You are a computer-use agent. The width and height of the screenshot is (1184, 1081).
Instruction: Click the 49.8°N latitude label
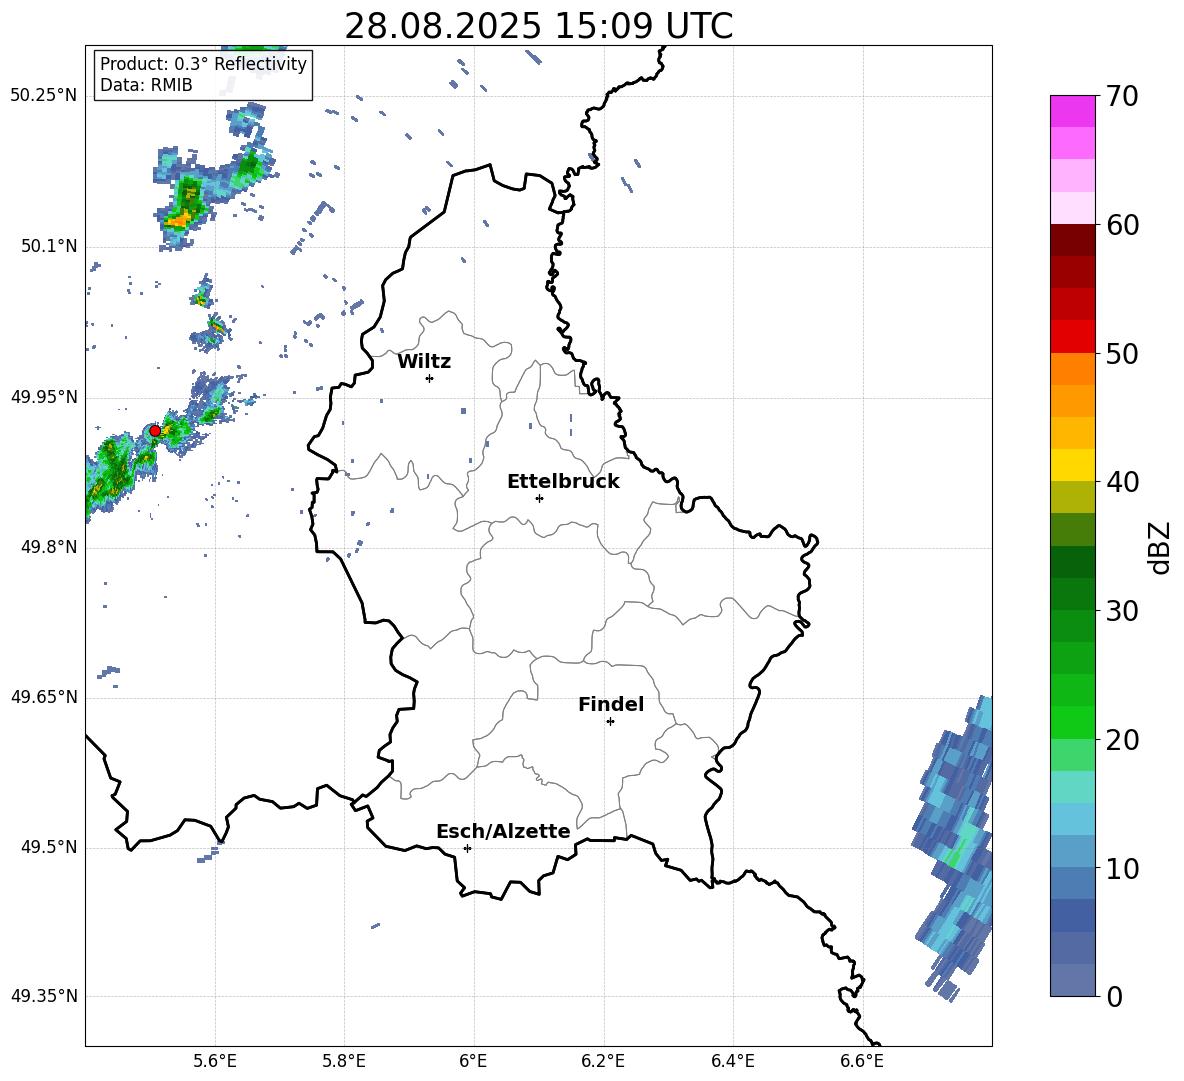[x=49, y=547]
